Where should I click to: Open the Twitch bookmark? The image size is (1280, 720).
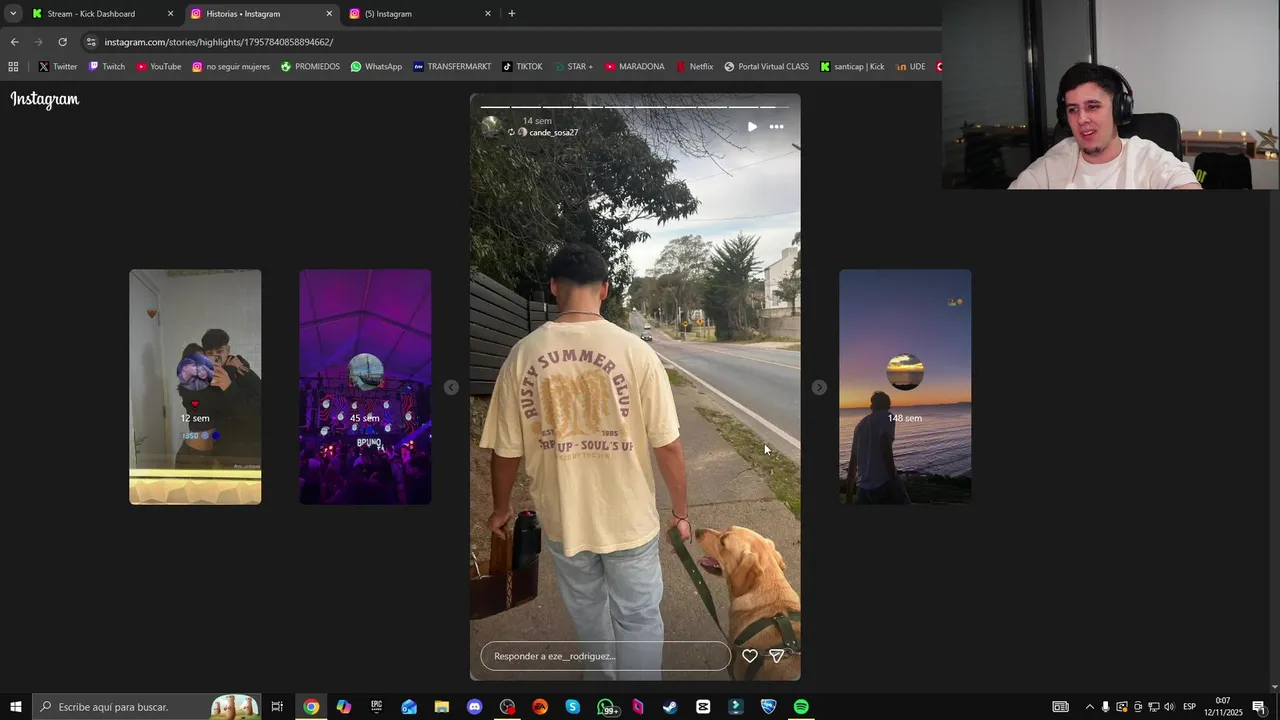coord(107,67)
